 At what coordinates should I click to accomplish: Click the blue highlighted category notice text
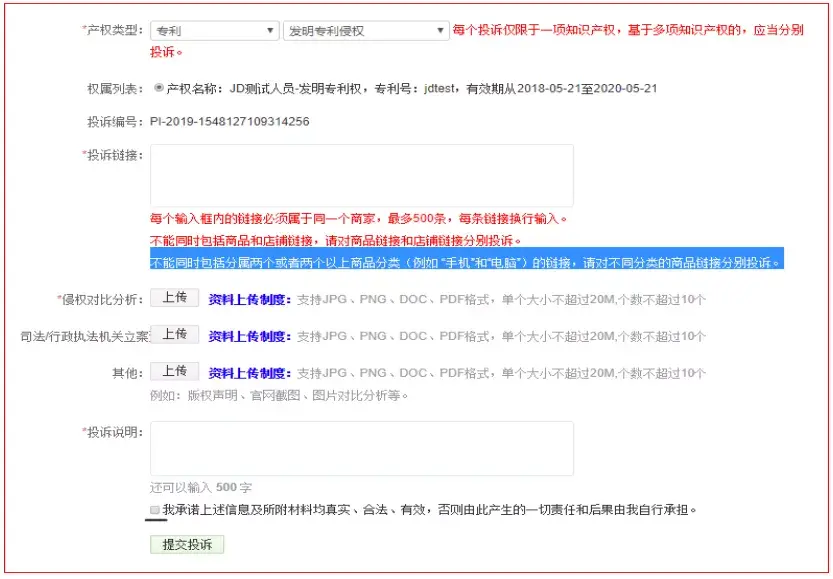coord(465,262)
